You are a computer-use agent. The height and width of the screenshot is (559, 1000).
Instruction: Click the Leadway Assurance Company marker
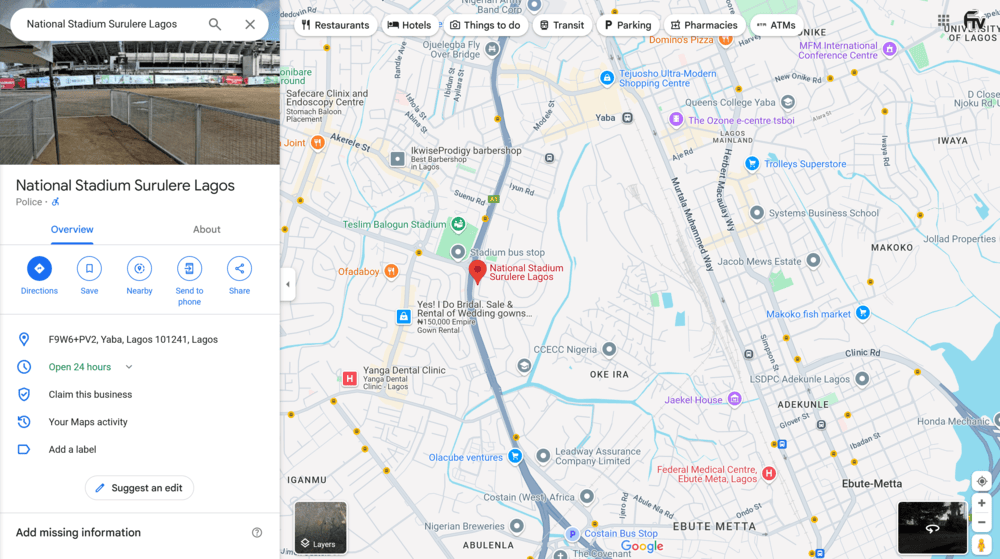click(543, 456)
